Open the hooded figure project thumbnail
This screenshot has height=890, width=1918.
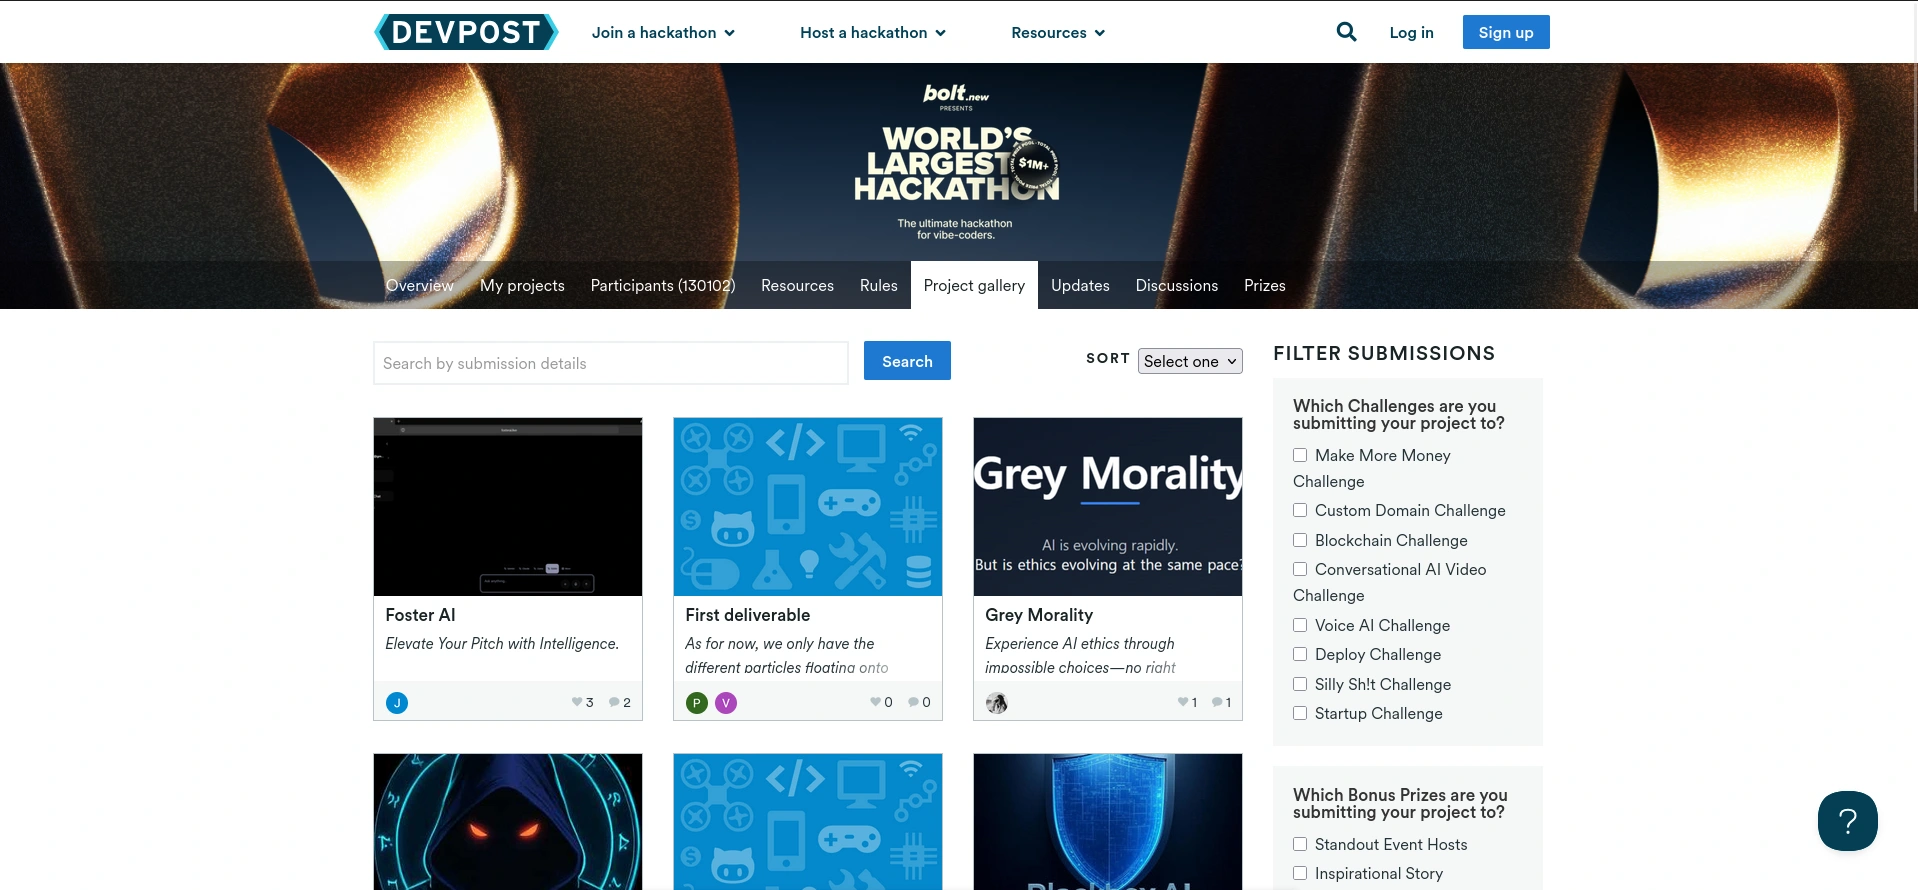tap(508, 822)
